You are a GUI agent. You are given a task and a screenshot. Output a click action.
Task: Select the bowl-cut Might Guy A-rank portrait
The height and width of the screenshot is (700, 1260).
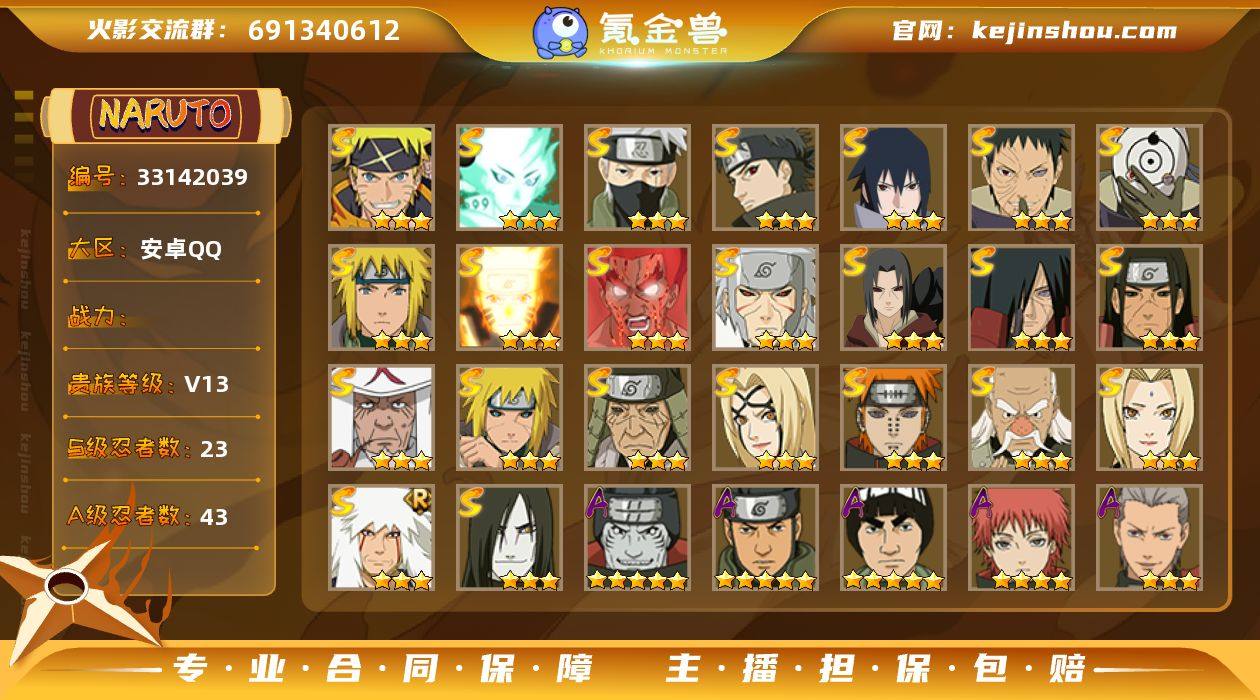coord(894,538)
